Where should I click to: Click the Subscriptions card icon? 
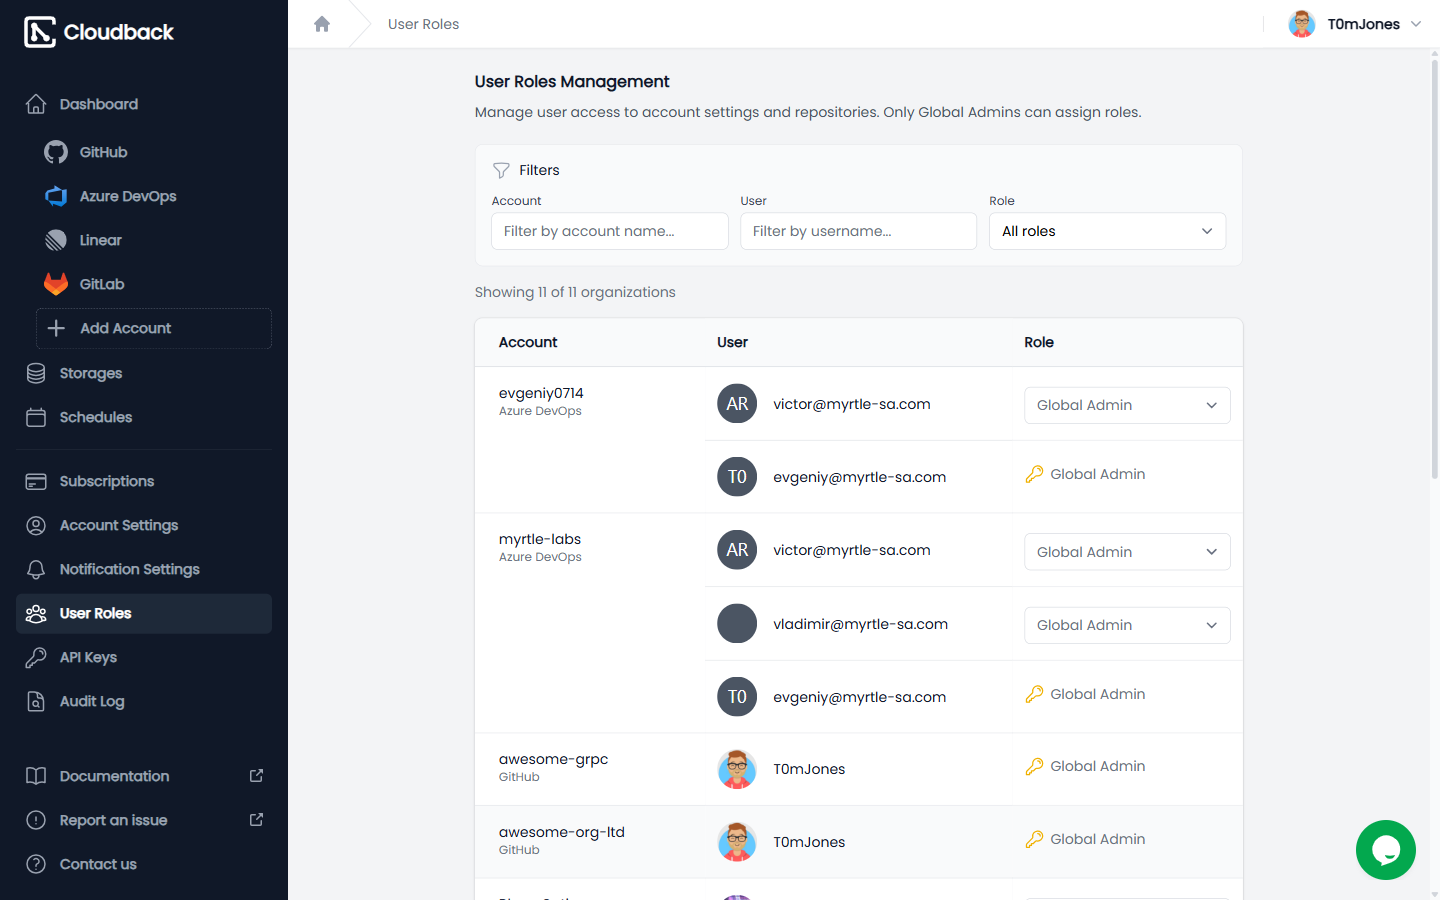pyautogui.click(x=36, y=481)
